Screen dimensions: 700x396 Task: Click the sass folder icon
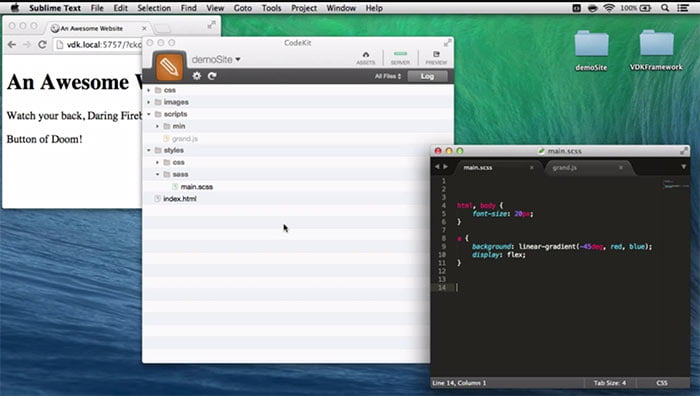pos(167,175)
